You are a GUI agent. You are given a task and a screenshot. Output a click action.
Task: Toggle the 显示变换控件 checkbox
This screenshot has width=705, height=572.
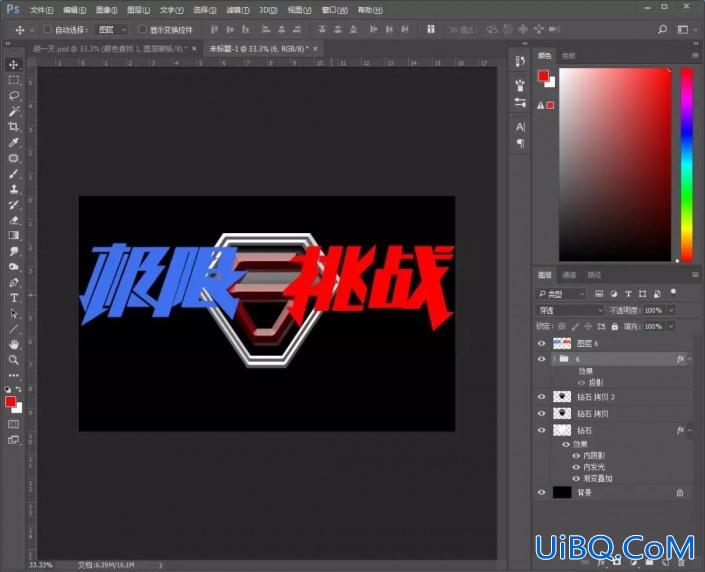[143, 30]
